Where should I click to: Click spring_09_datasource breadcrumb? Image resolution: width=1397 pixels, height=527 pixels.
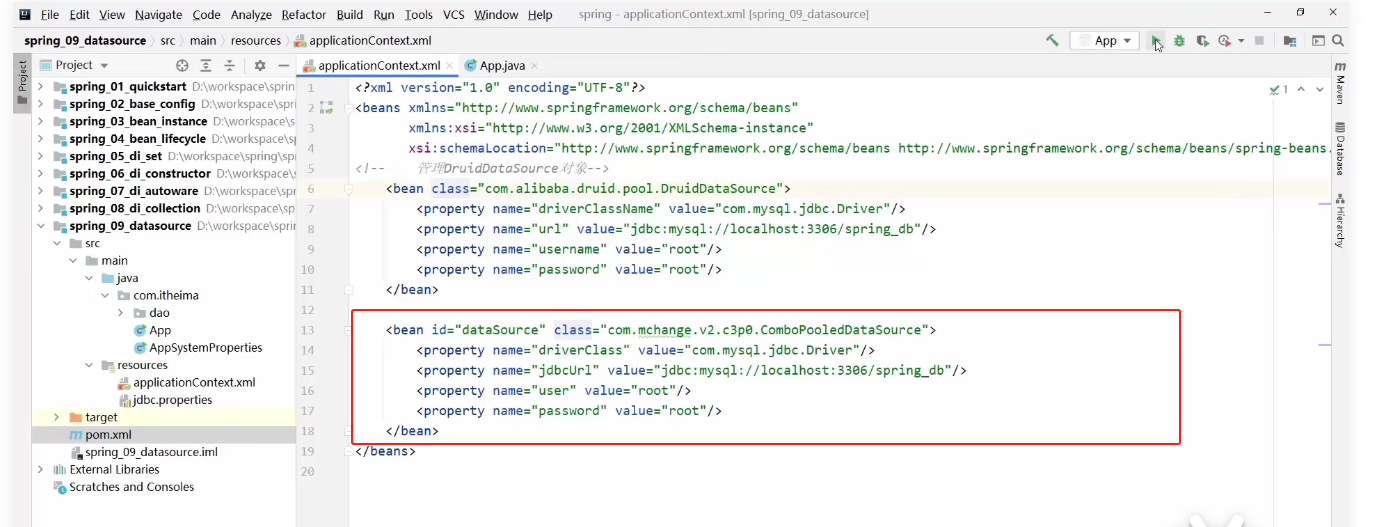(85, 41)
